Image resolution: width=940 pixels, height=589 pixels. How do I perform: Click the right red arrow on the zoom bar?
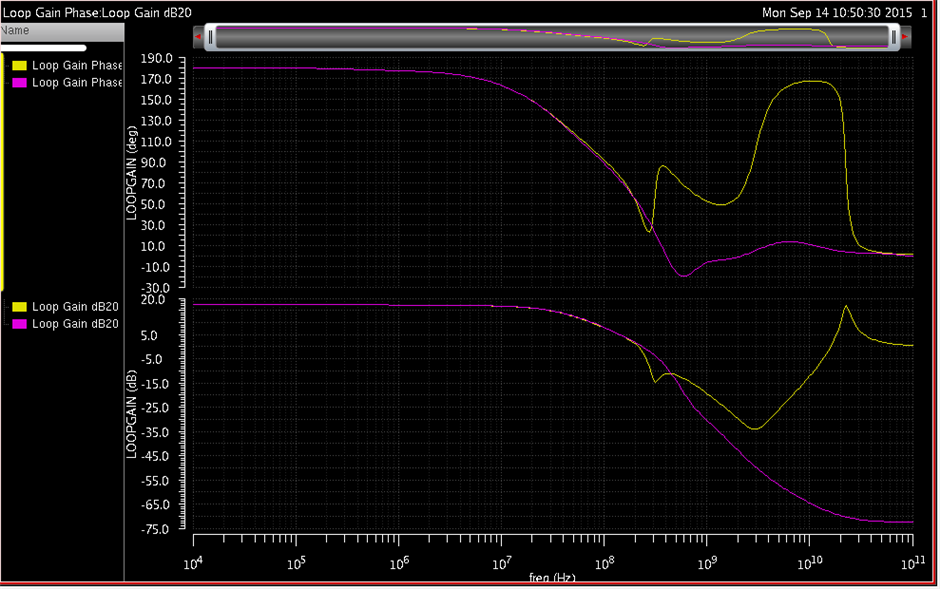point(905,38)
